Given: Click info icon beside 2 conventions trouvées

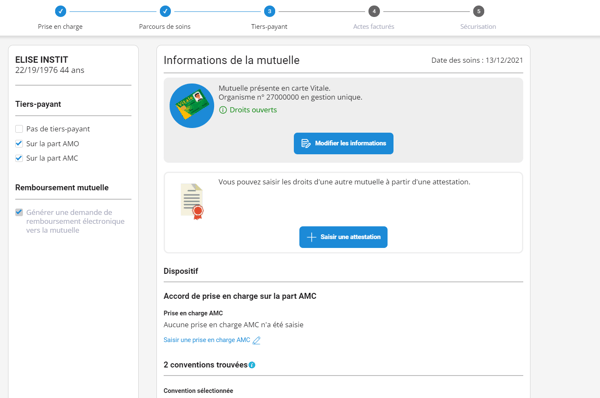Looking at the screenshot, I should (x=252, y=365).
